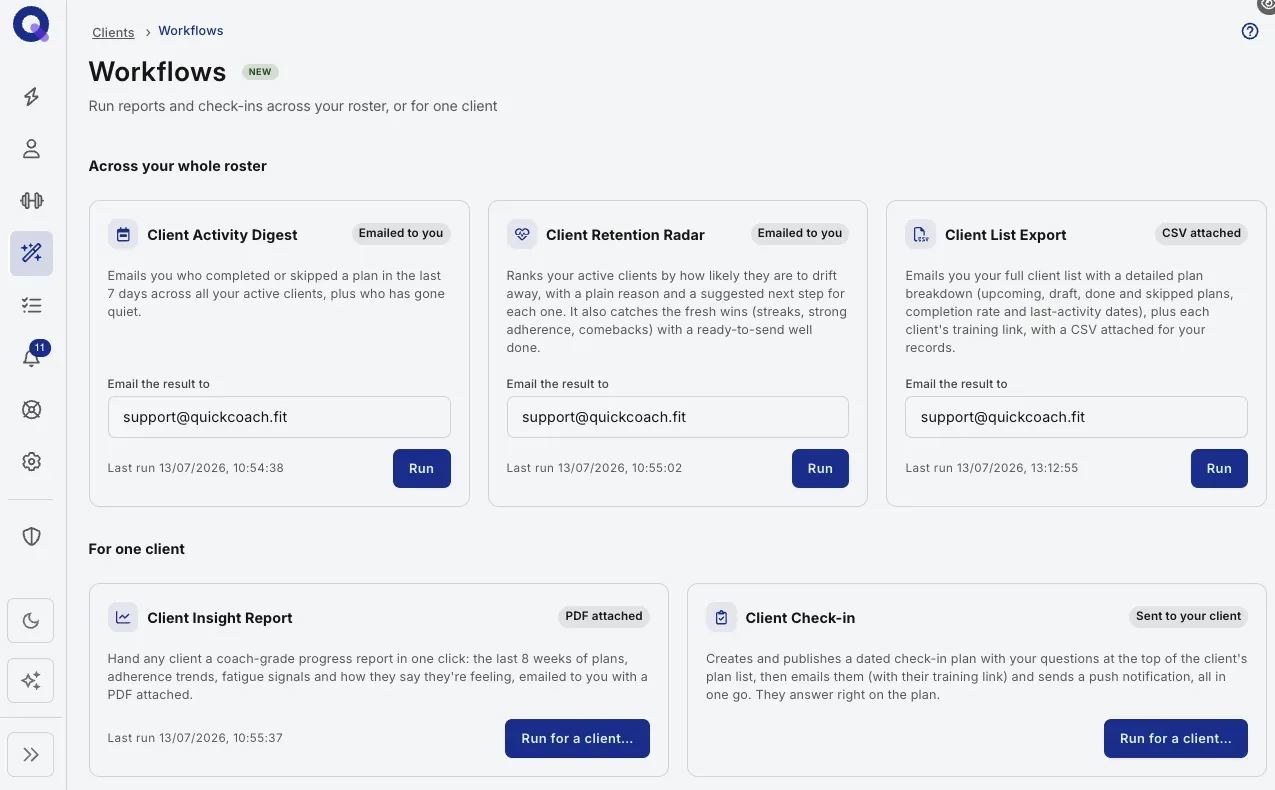Click 'Last run 13/07/2026, 13:12:55' text
The width and height of the screenshot is (1275, 790).
(x=992, y=468)
